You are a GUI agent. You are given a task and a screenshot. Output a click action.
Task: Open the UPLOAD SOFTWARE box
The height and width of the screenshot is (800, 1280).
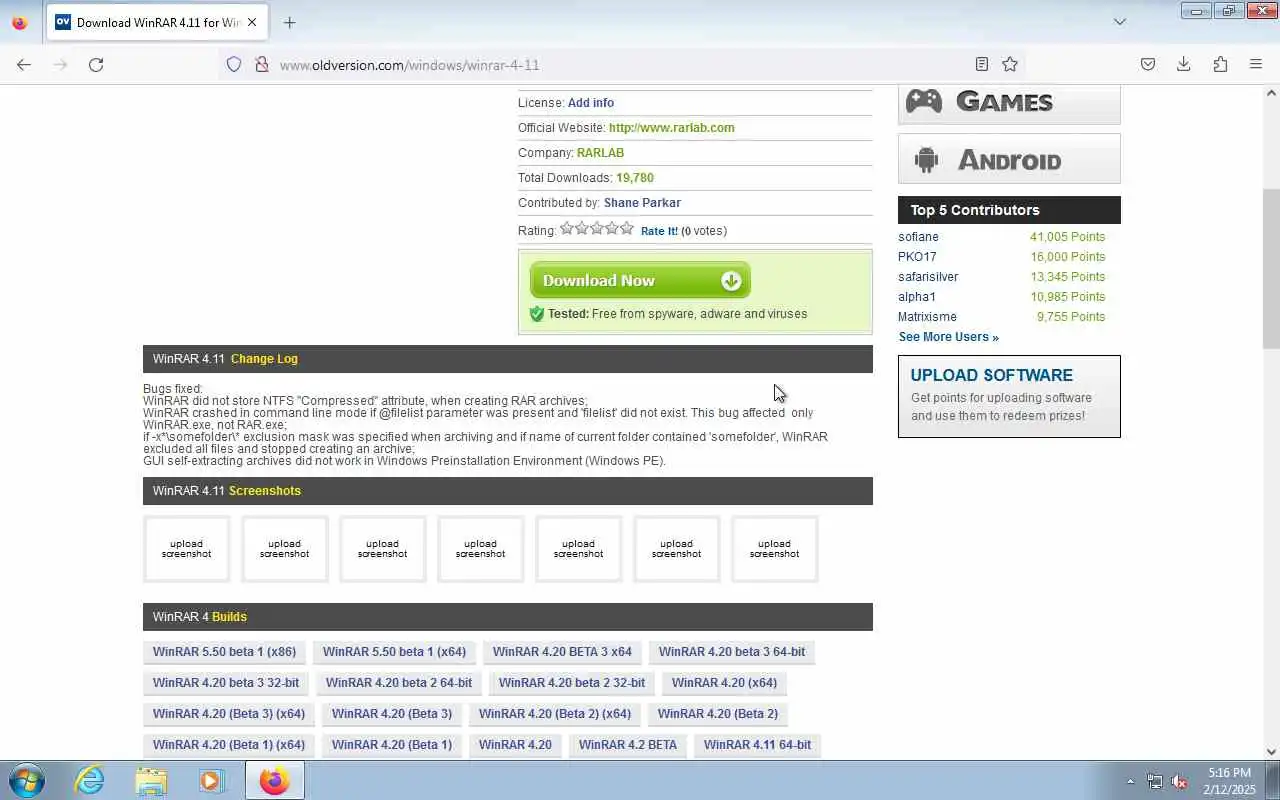[x=1009, y=396]
